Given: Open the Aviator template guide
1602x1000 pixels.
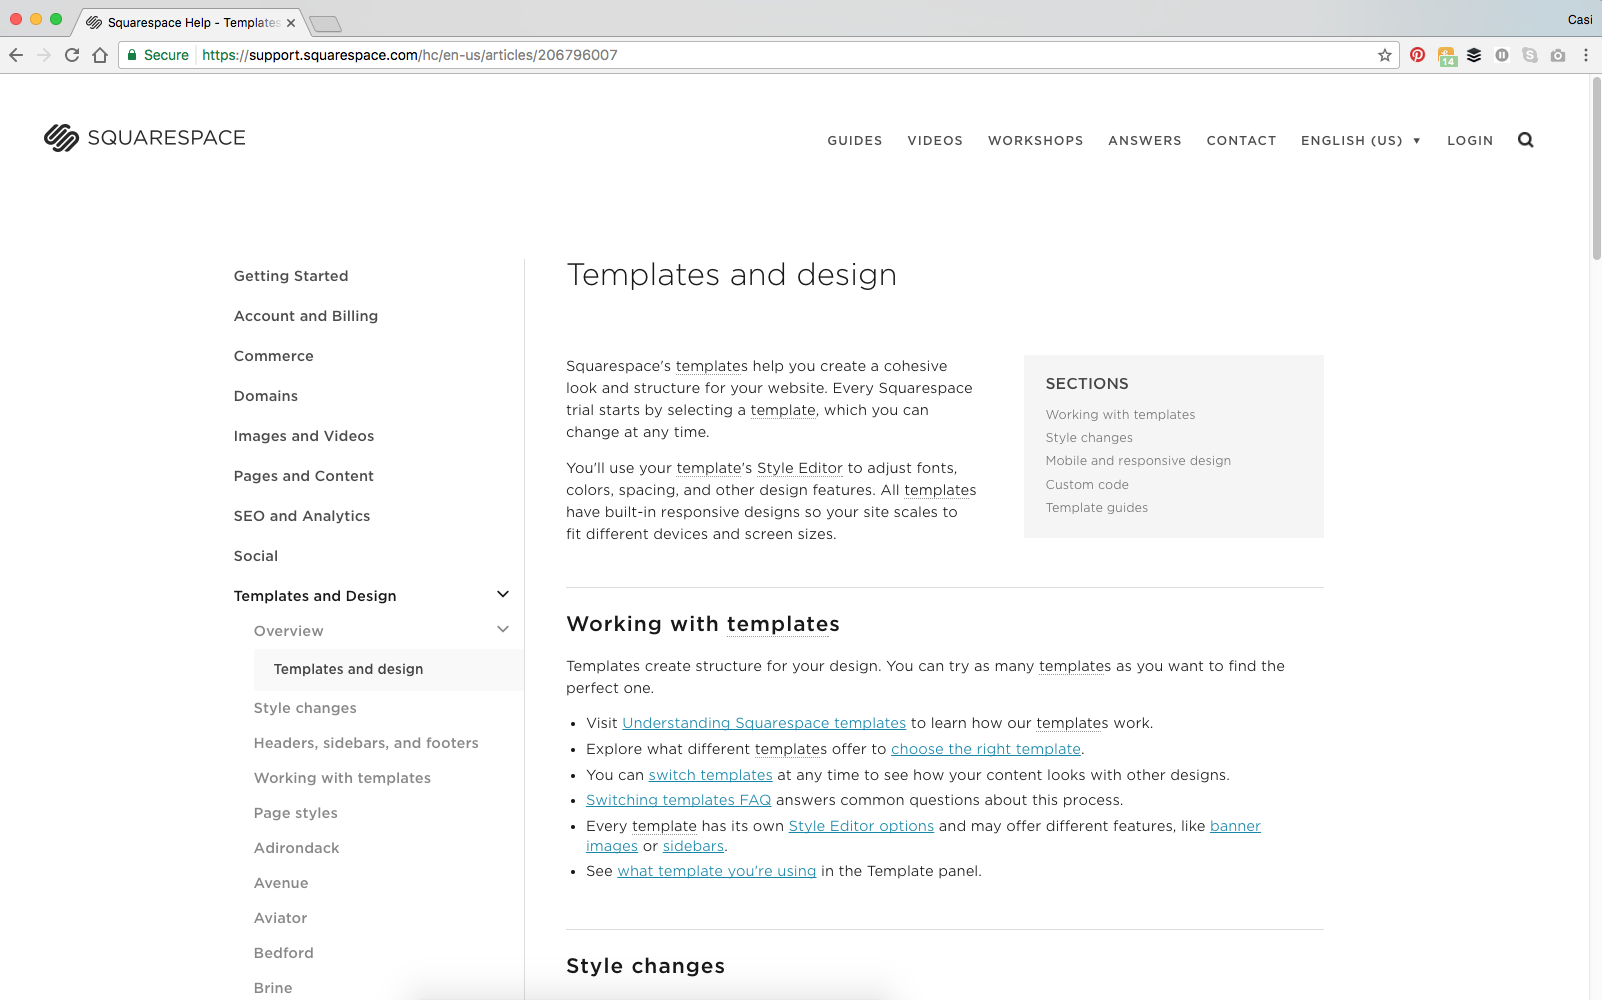Looking at the screenshot, I should click(x=281, y=918).
